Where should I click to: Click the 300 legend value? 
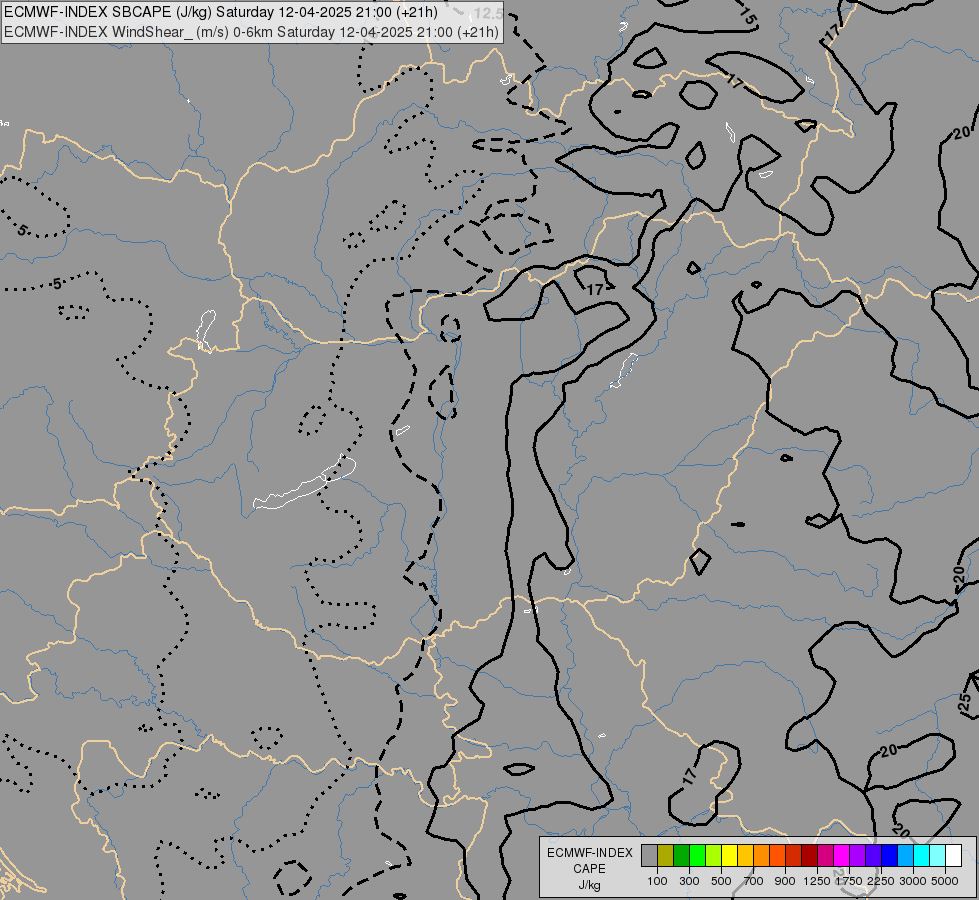click(x=689, y=881)
